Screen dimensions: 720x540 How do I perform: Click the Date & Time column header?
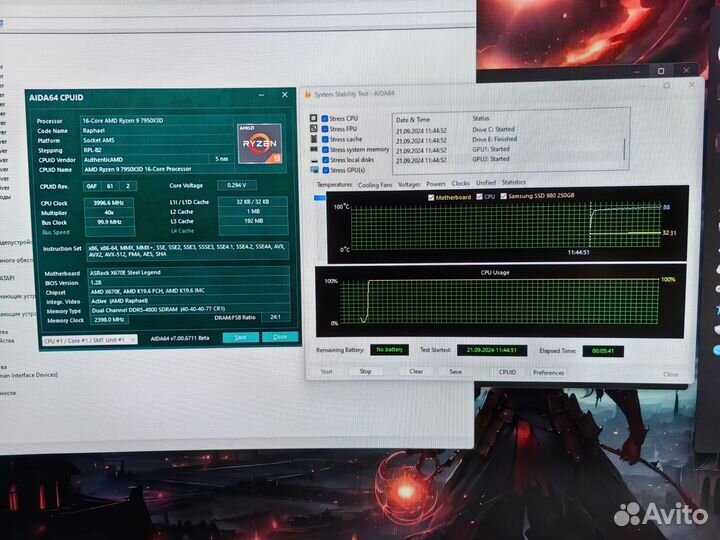(x=413, y=120)
